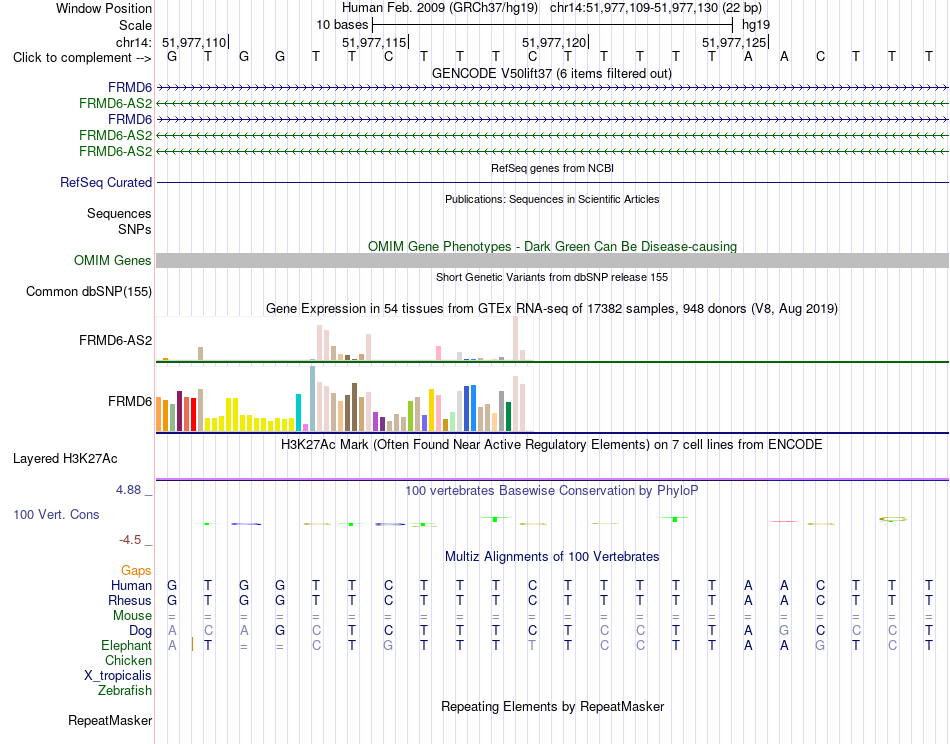Click the 100 Vert. Cons track label
Viewport: 950px width, 744px height.
pos(56,514)
